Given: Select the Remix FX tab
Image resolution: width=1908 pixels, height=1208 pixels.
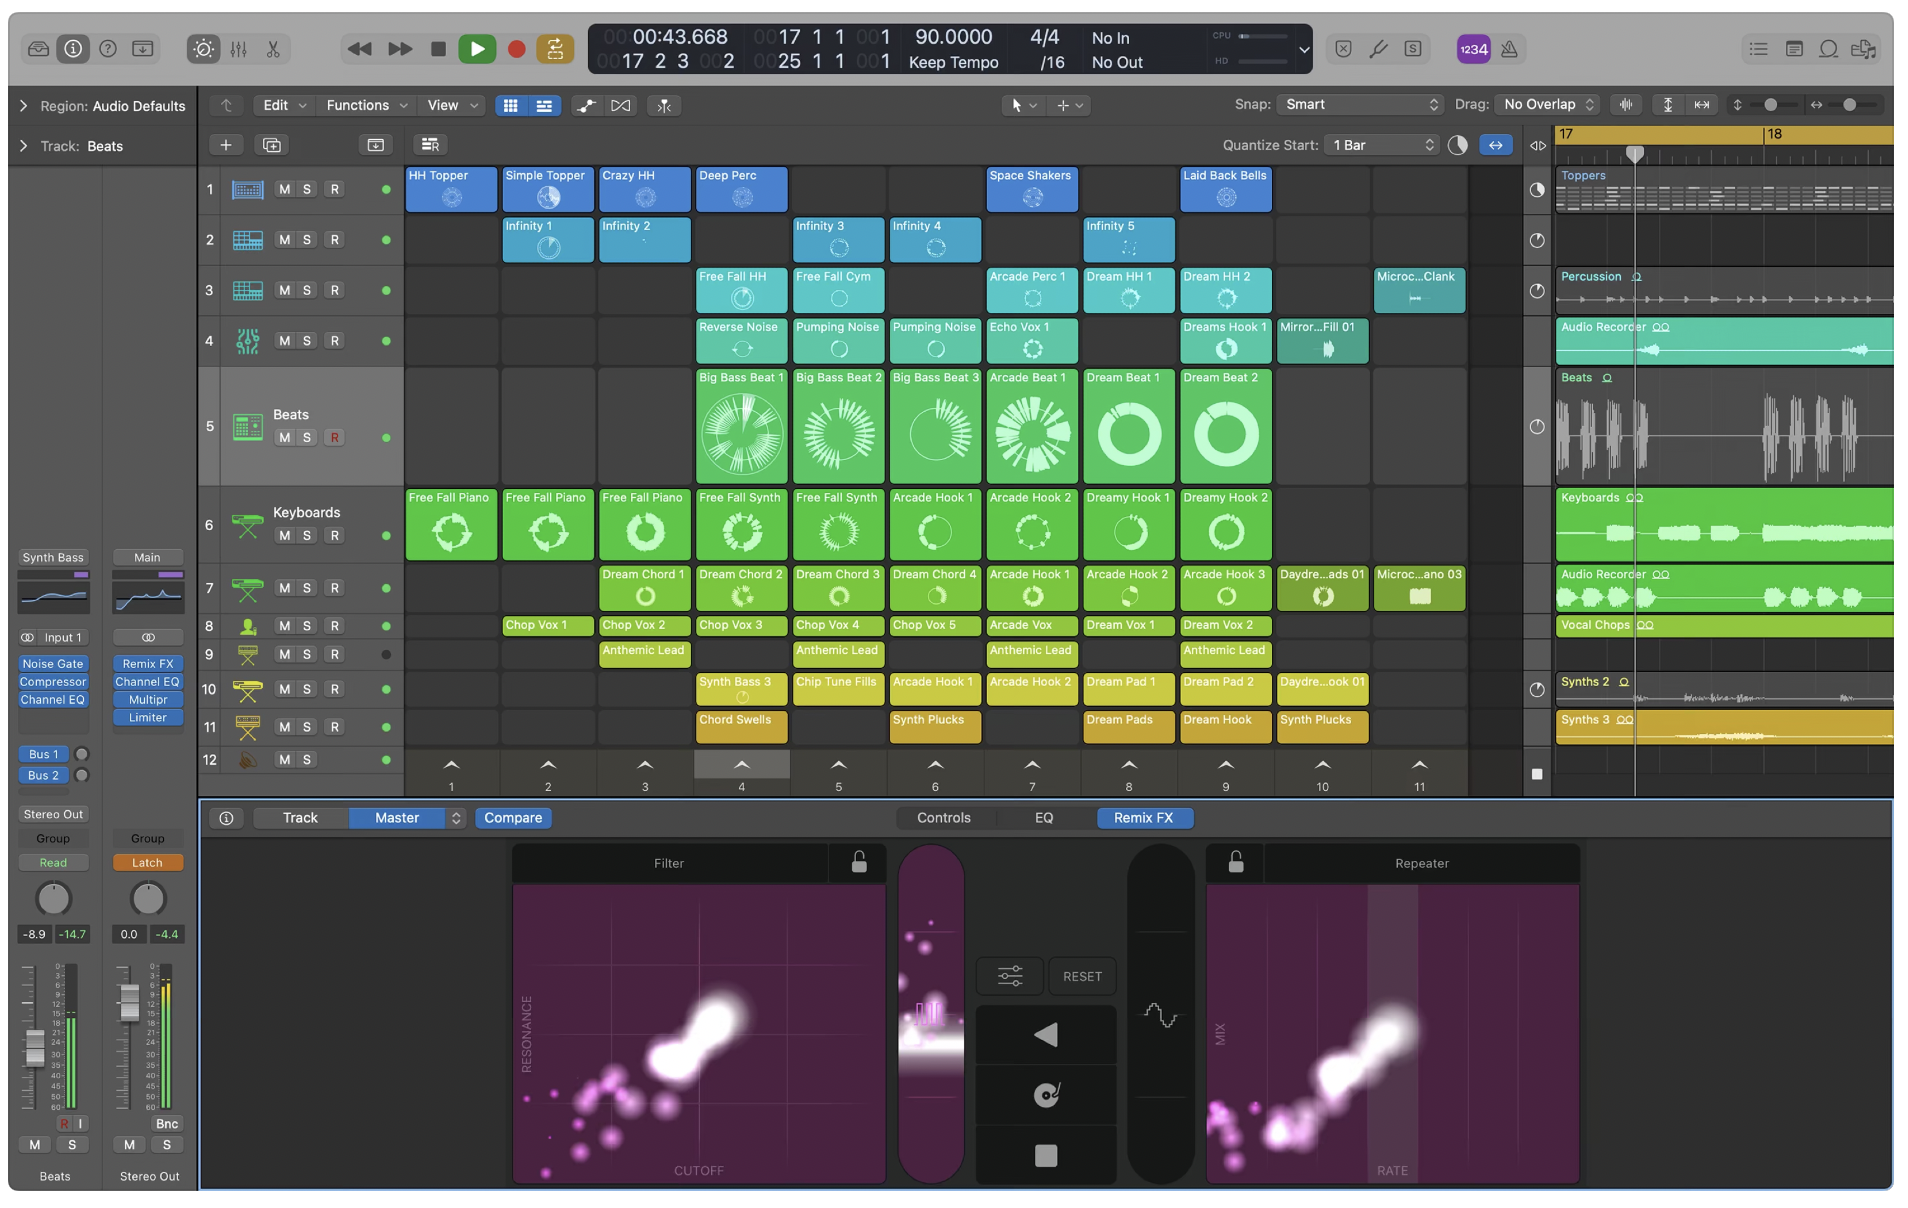Looking at the screenshot, I should [x=1143, y=818].
